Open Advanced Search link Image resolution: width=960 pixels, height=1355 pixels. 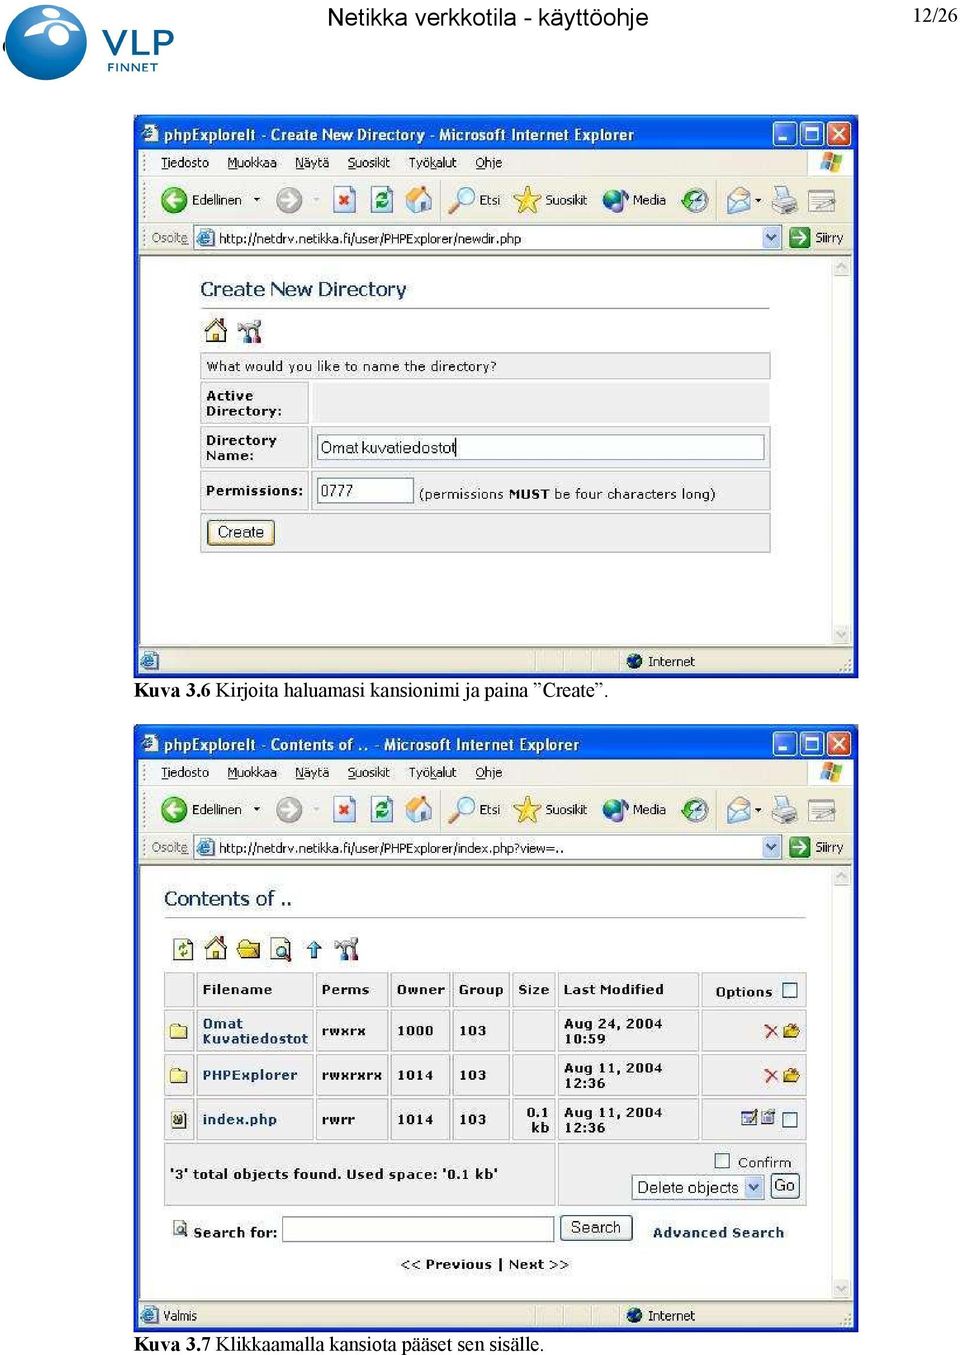pyautogui.click(x=718, y=1232)
